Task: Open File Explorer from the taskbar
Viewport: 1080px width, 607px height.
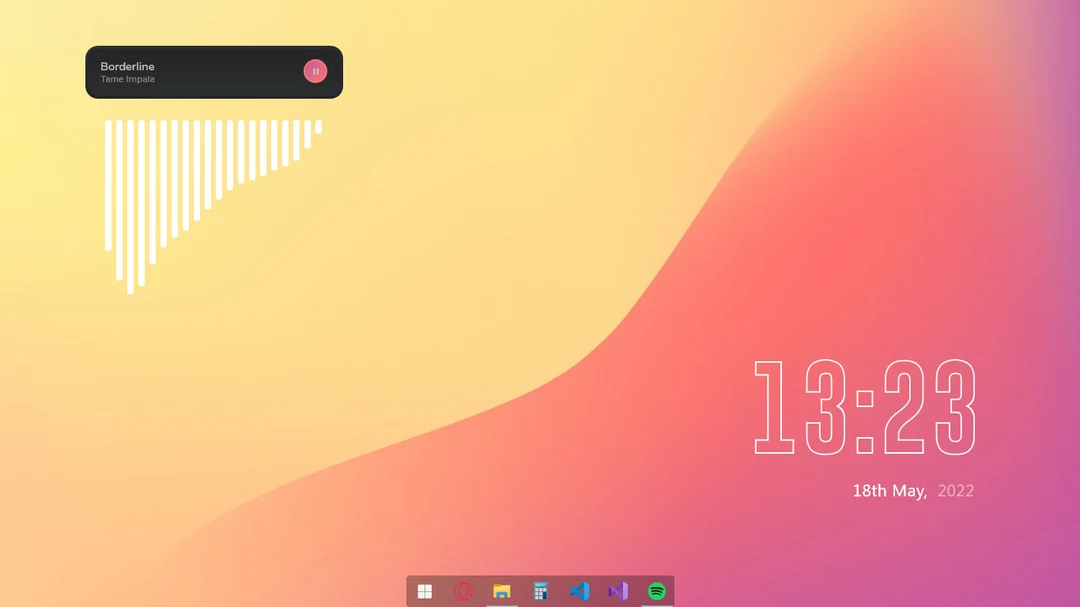Action: pos(500,591)
